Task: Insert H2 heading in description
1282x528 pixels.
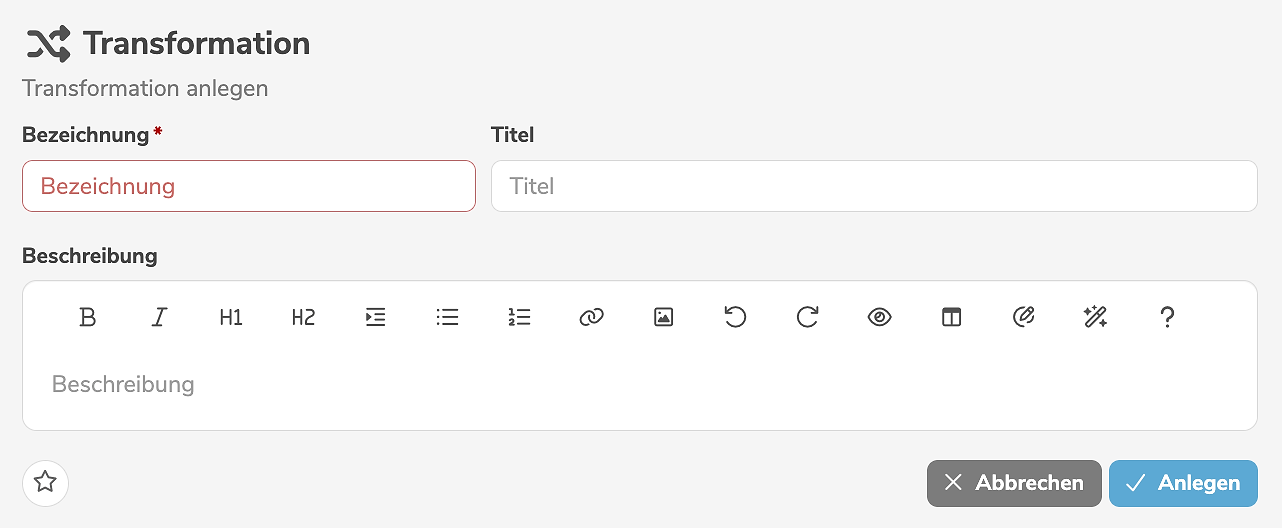Action: 303,318
